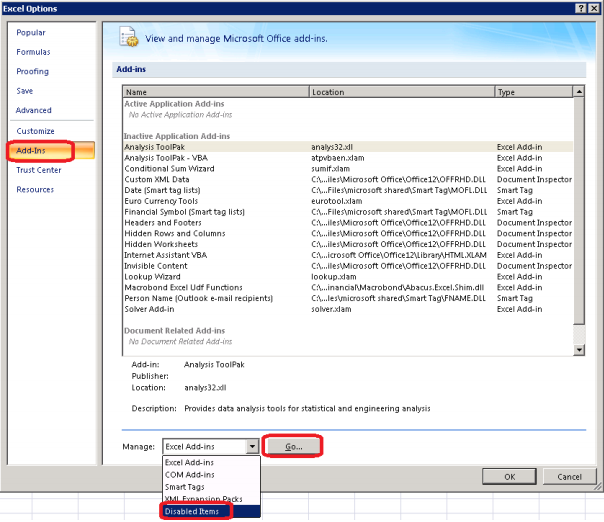The image size is (604, 522).
Task: Select the Euro Currency Tools add-in
Action: pos(348,201)
